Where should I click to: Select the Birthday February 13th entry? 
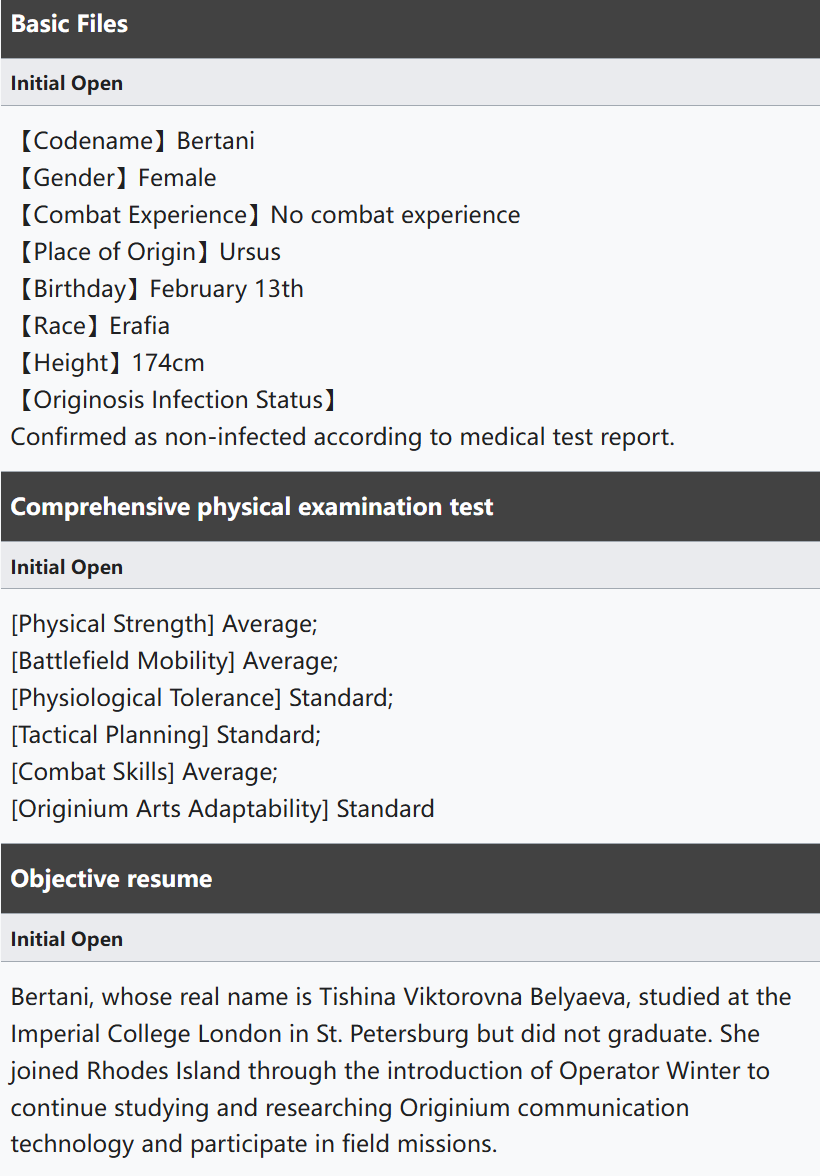(x=158, y=289)
